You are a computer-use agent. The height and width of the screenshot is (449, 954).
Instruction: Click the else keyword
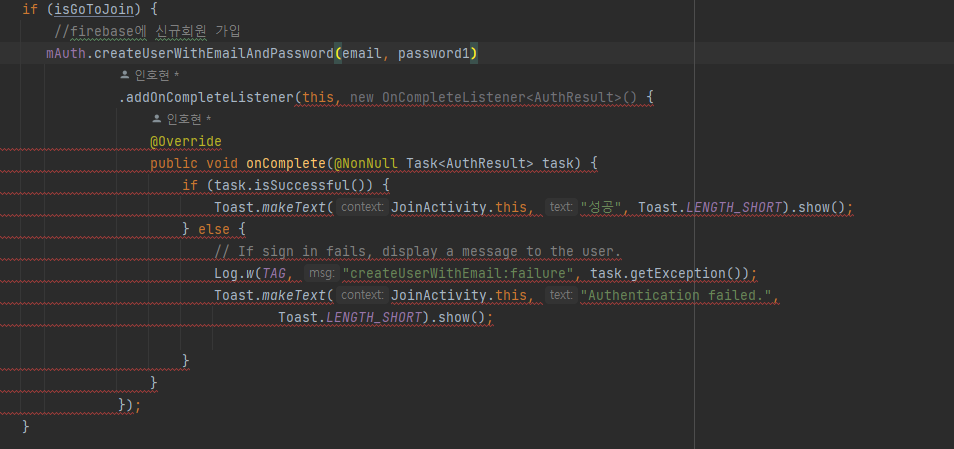pos(214,229)
